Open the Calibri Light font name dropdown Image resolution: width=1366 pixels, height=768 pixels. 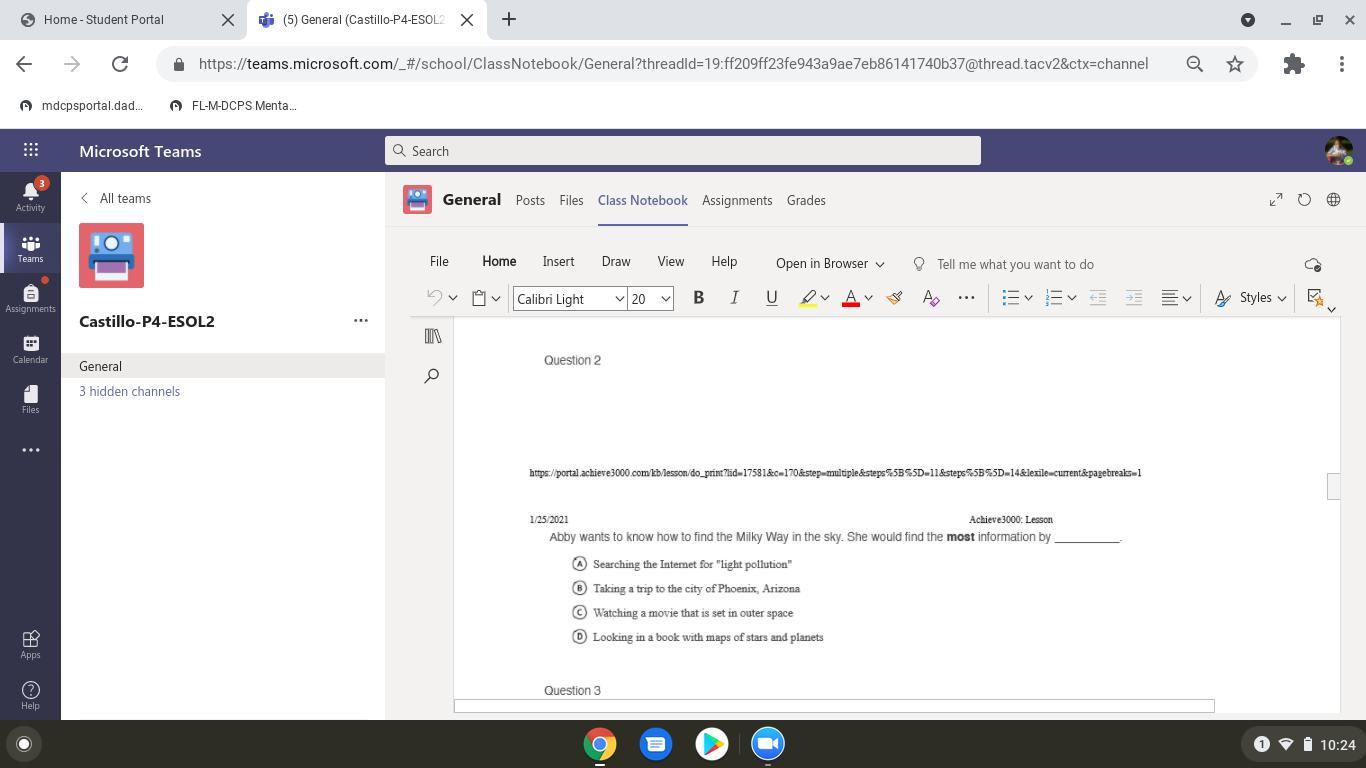pyautogui.click(x=619, y=299)
